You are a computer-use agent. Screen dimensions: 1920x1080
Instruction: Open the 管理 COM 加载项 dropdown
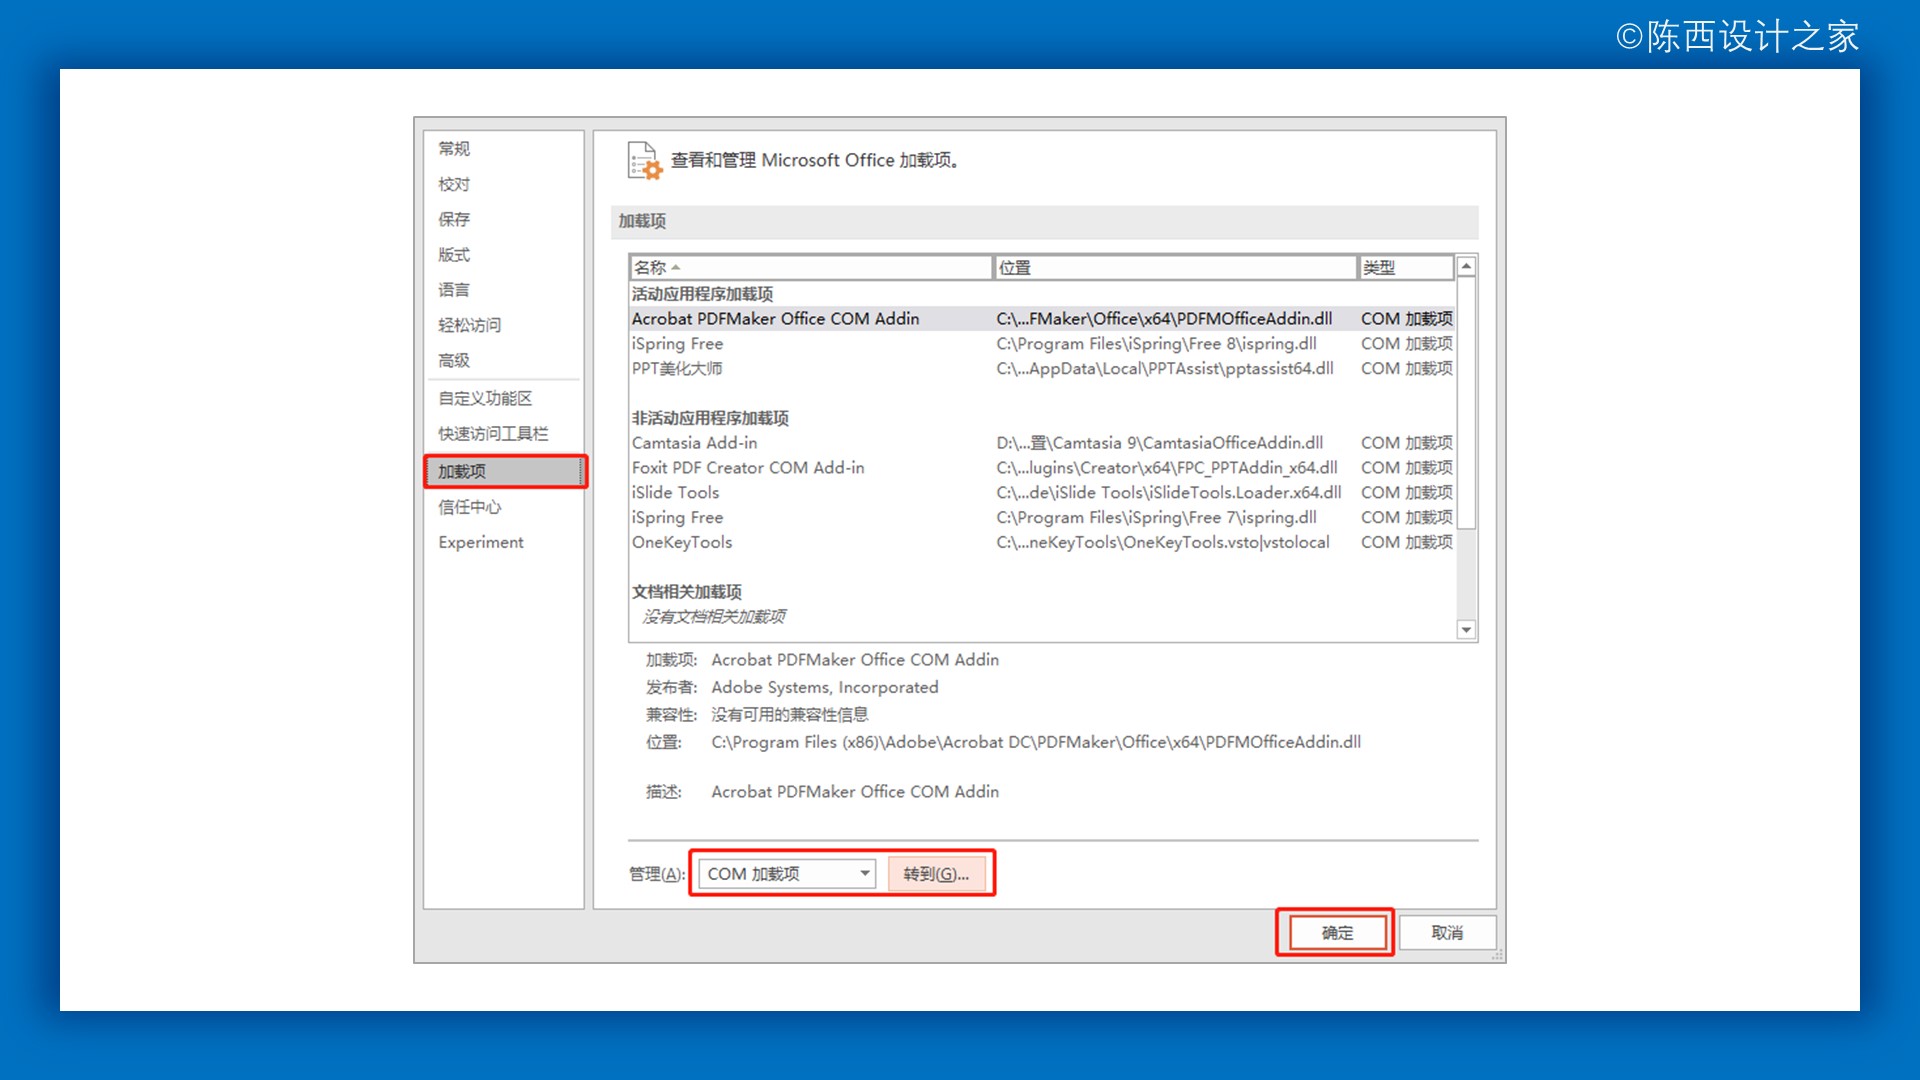coord(786,874)
